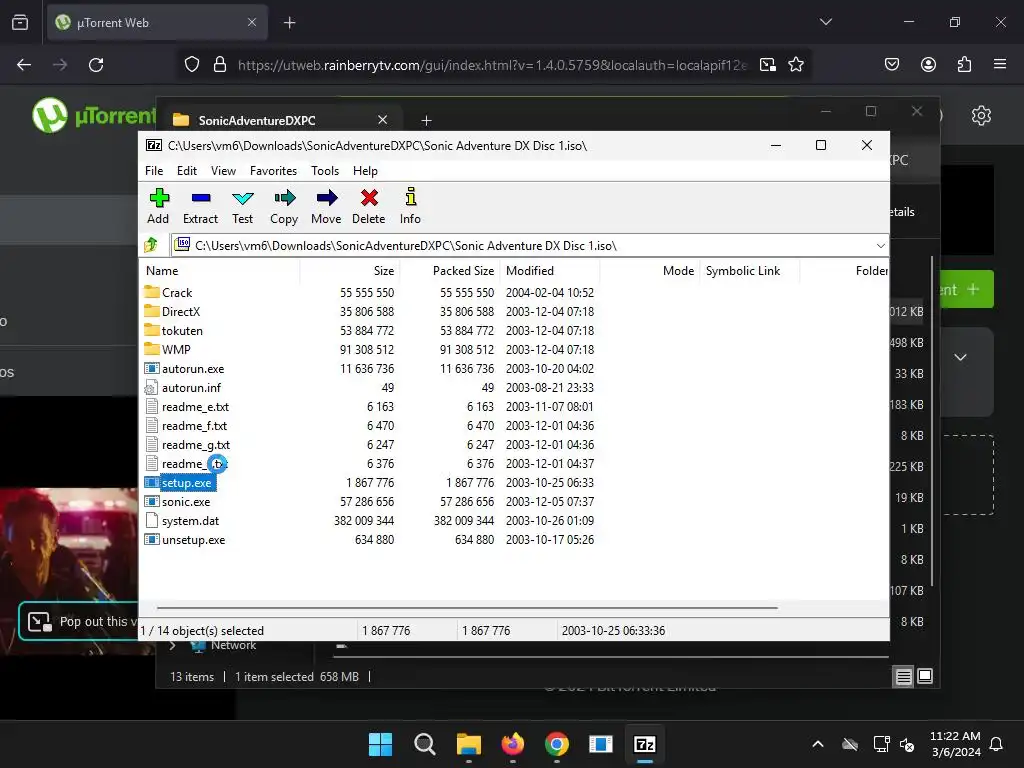The height and width of the screenshot is (768, 1024).
Task: Open Google Chrome from the taskbar
Action: click(556, 744)
